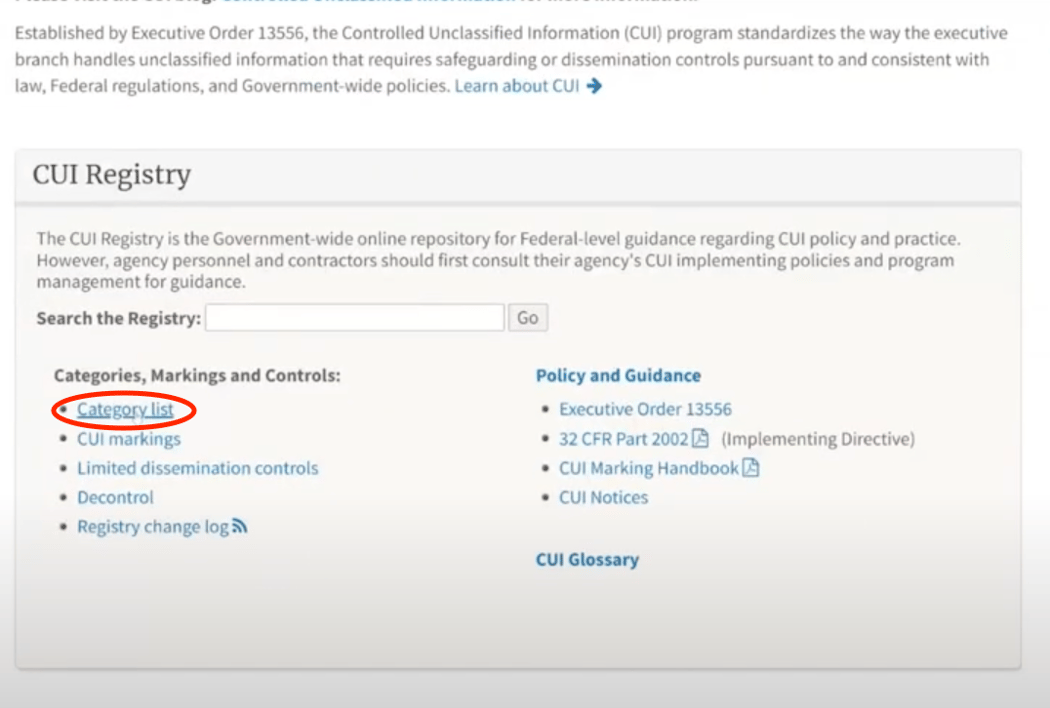Click the Search the Registry label
Image resolution: width=1050 pixels, height=708 pixels.
118,318
